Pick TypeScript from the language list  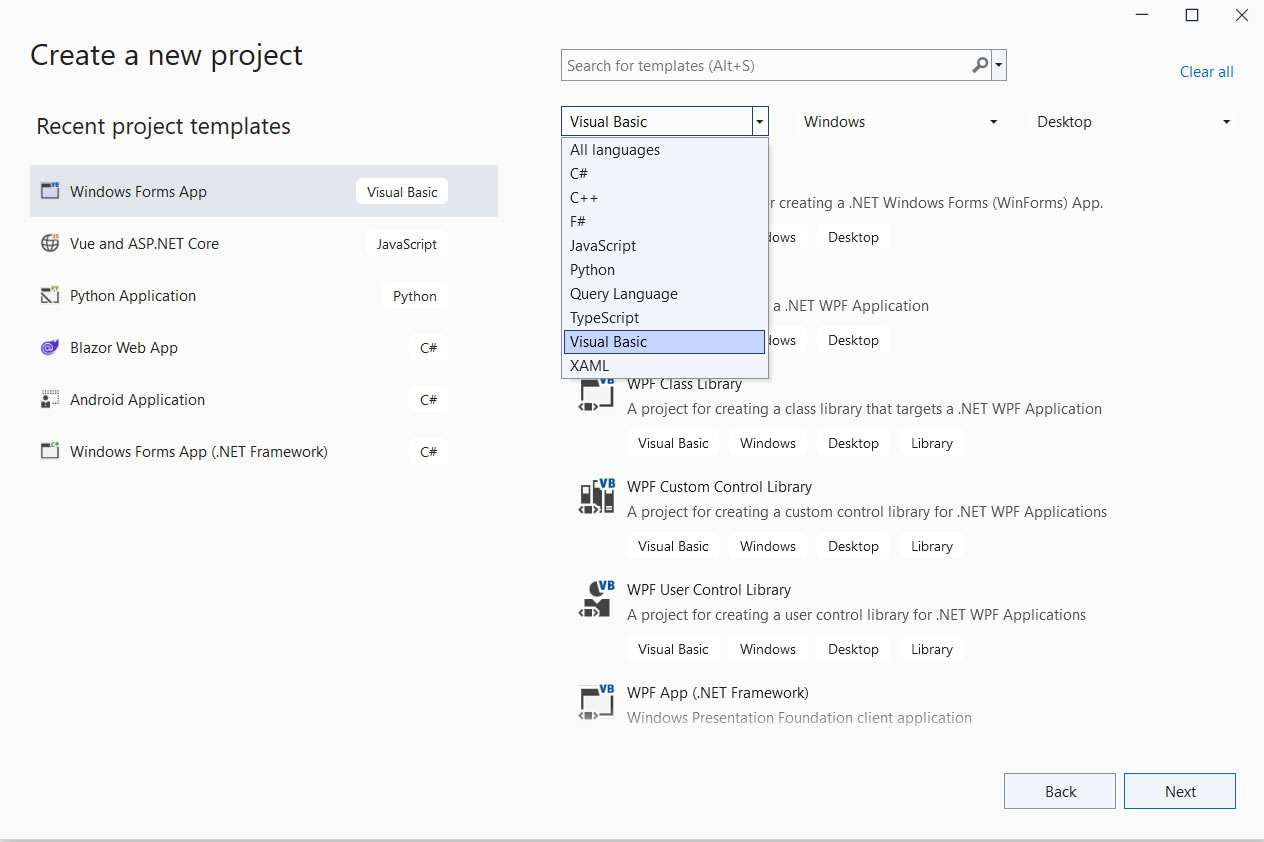pyautogui.click(x=604, y=318)
